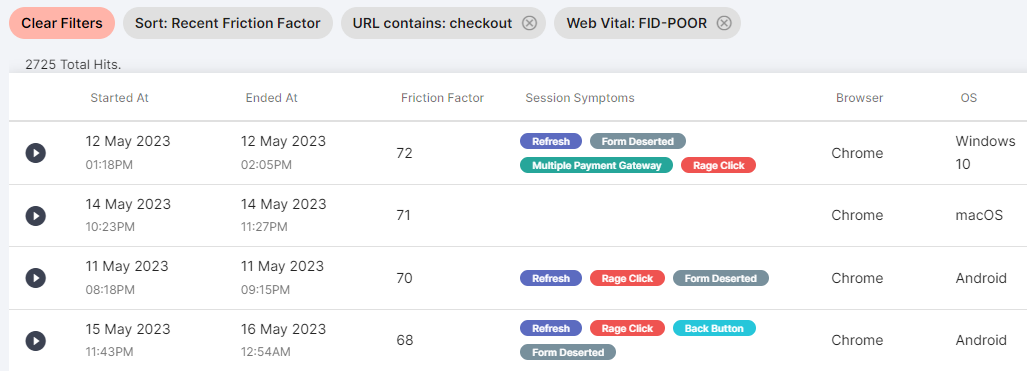Click the Ended At column header

click(272, 98)
